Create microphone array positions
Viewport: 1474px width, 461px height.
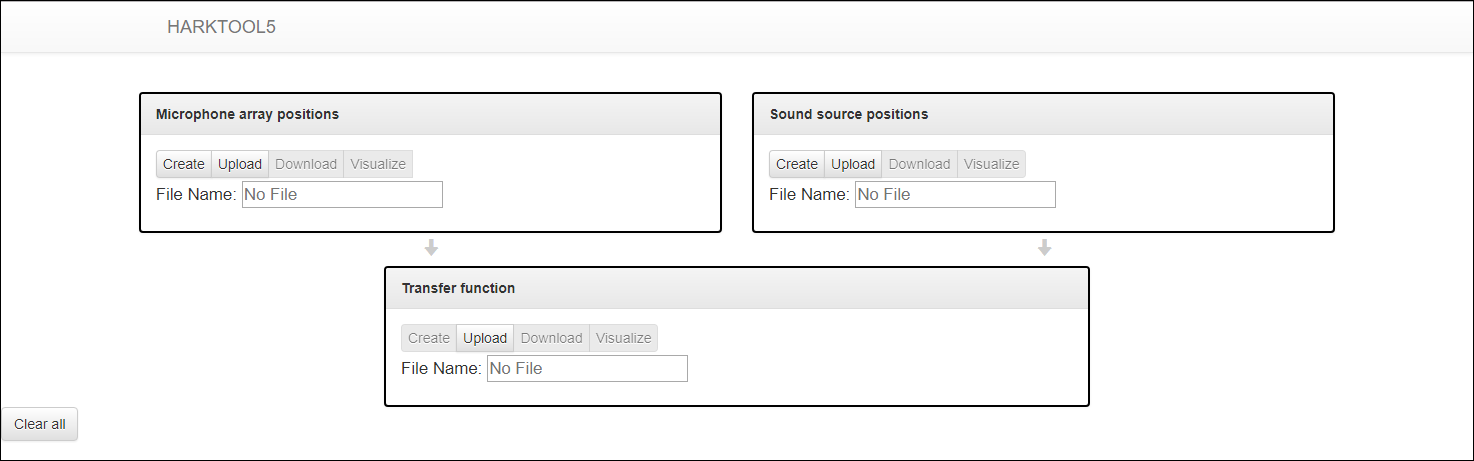click(184, 164)
